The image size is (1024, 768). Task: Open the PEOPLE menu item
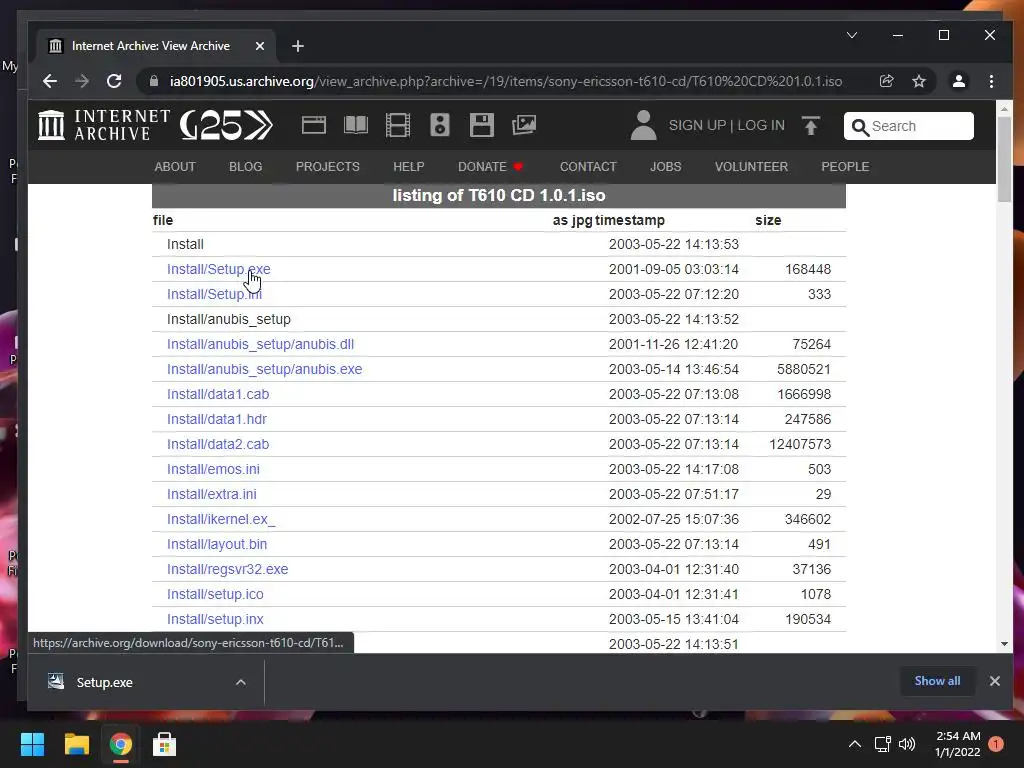[845, 167]
